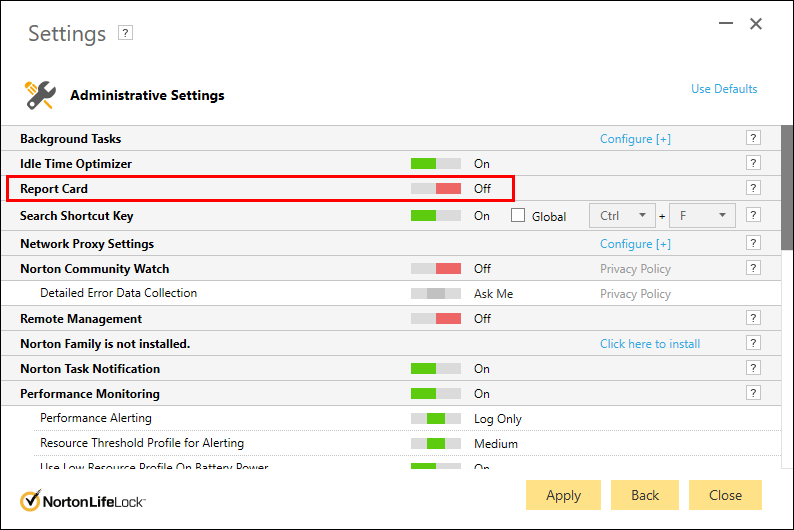Image resolution: width=794 pixels, height=530 pixels.
Task: Expand Background Tasks via Configure [+]
Action: [635, 139]
